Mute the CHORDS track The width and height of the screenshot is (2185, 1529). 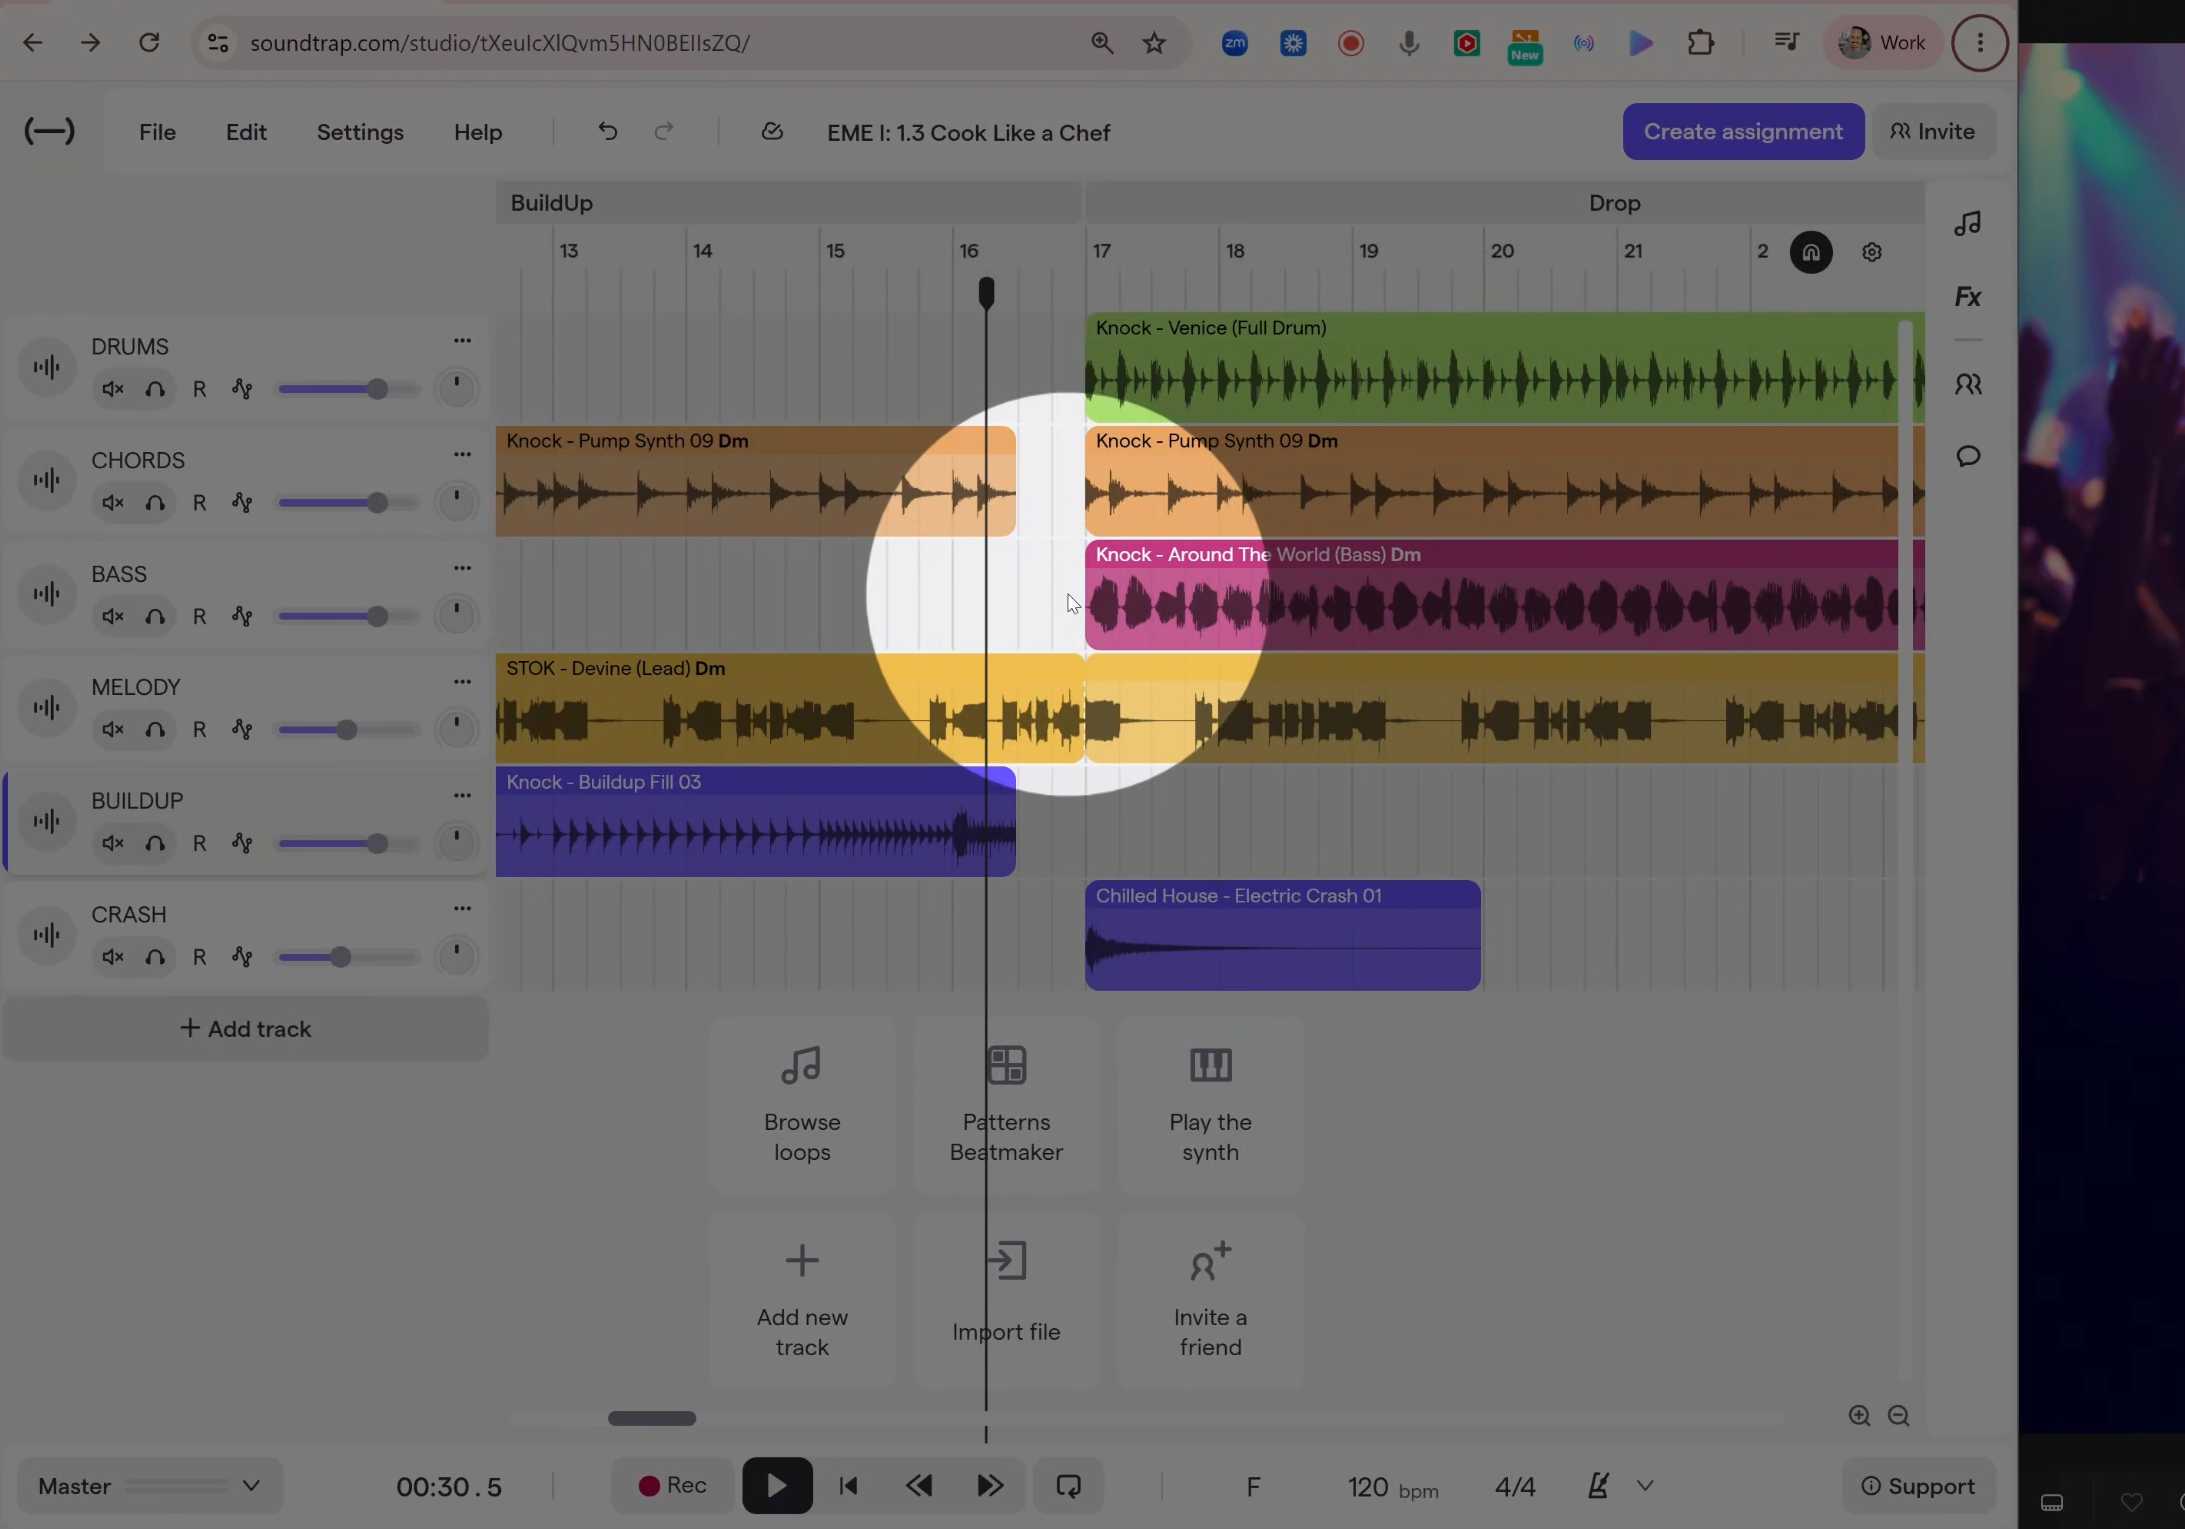(x=113, y=503)
